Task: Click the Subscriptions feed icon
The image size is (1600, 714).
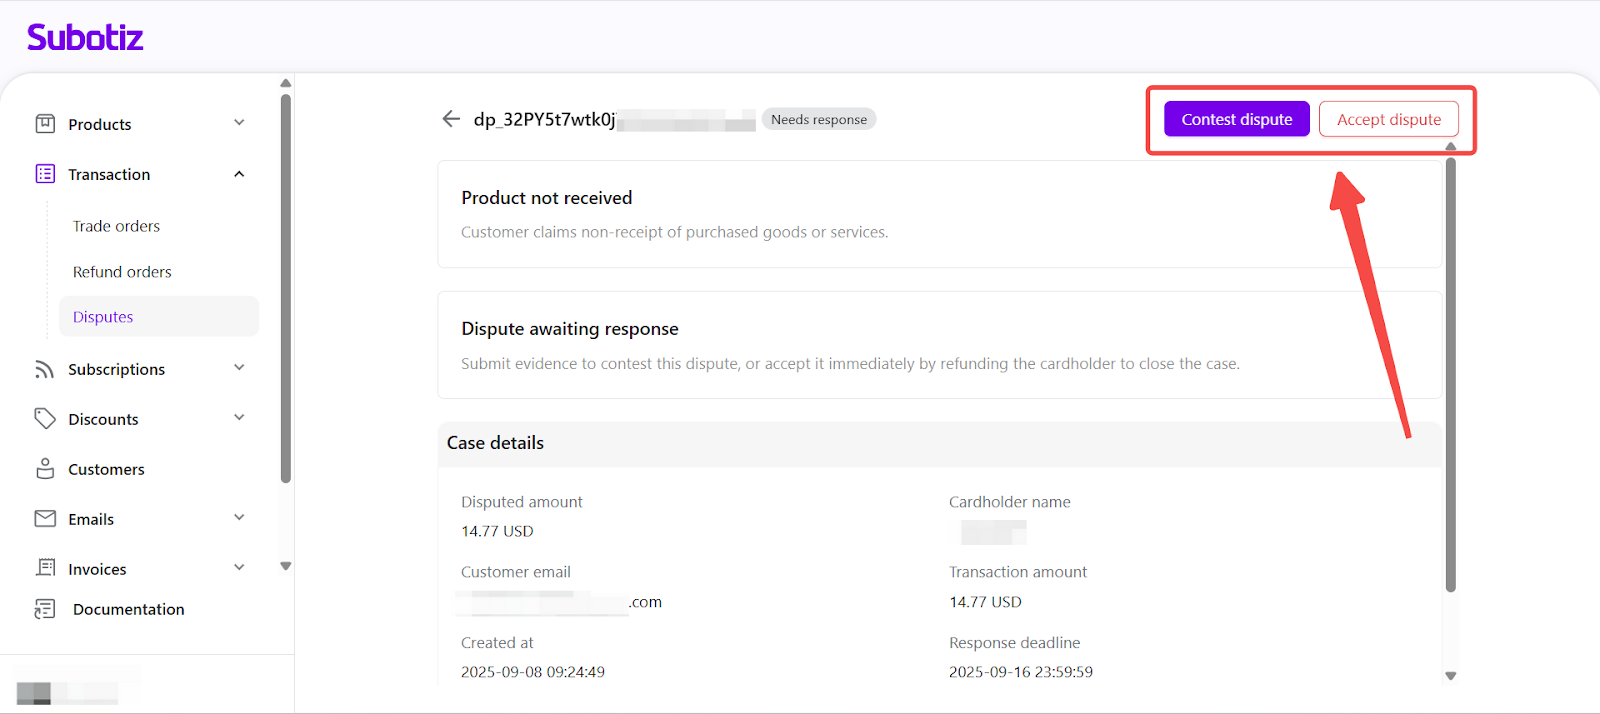Action: pyautogui.click(x=45, y=369)
